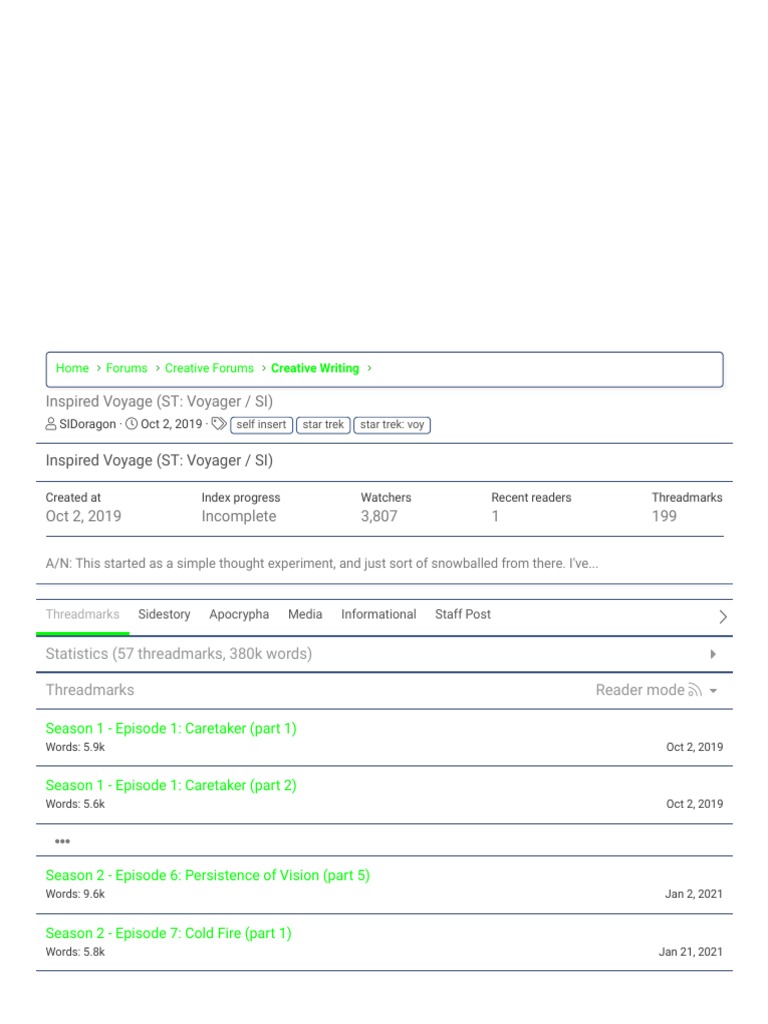
Task: Click the 'self insert' tag
Action: (x=261, y=425)
